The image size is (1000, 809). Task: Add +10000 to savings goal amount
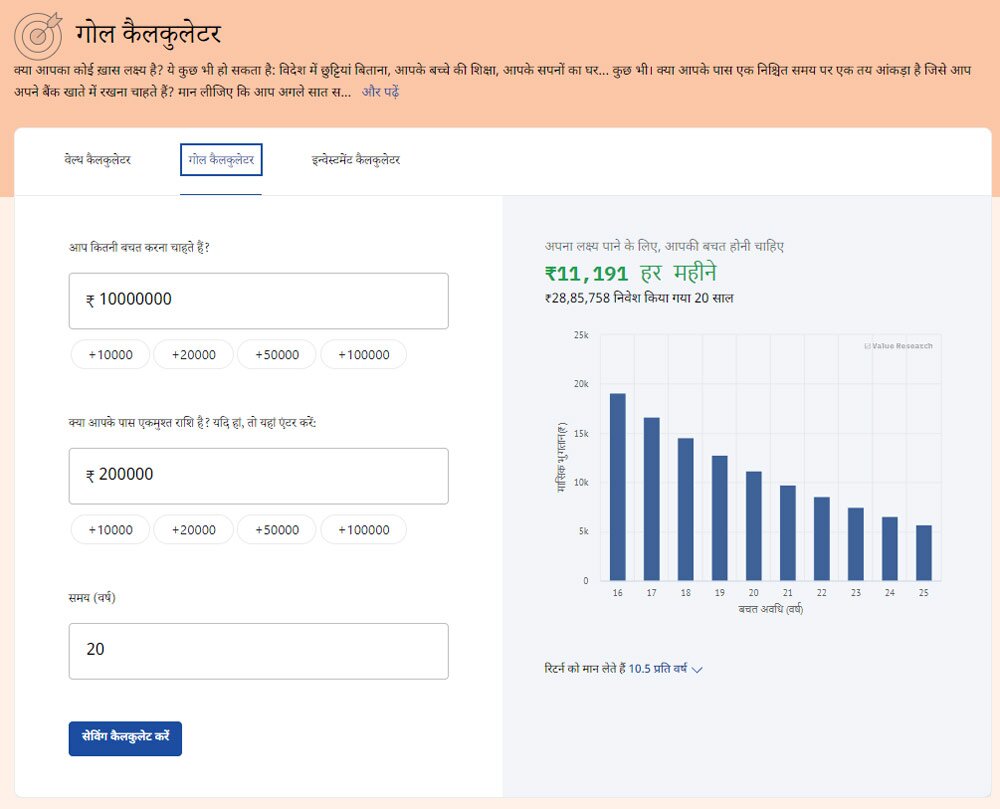110,355
